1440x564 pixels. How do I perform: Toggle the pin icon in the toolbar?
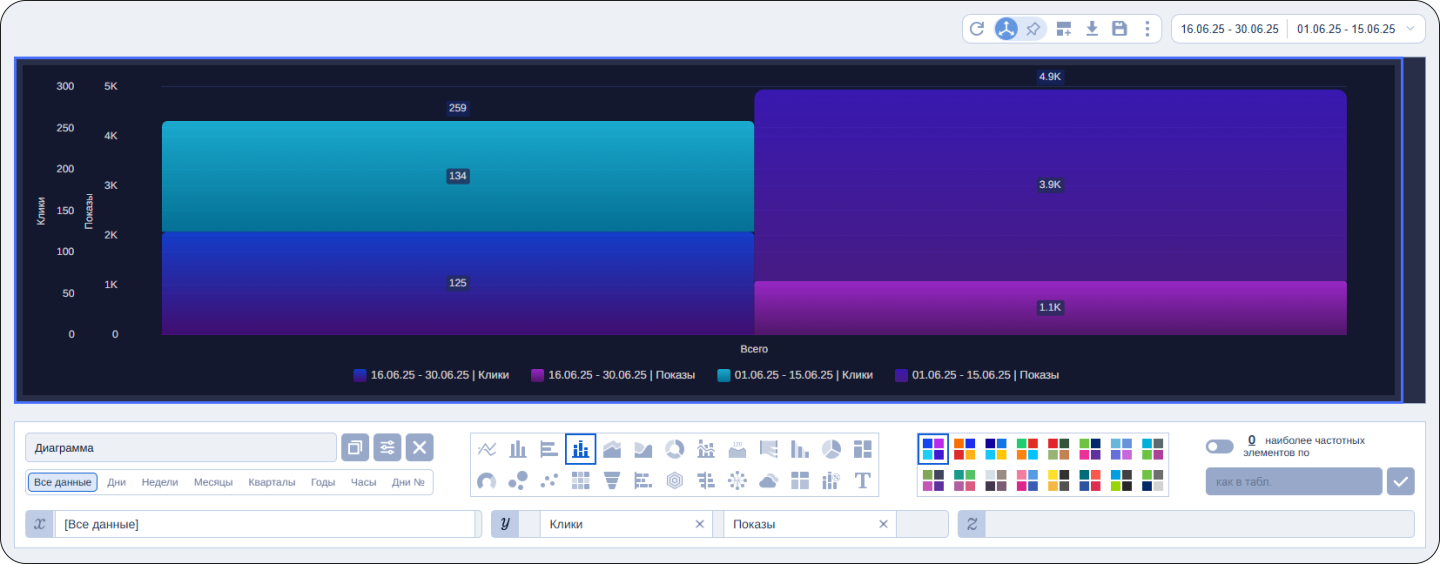tap(1033, 29)
